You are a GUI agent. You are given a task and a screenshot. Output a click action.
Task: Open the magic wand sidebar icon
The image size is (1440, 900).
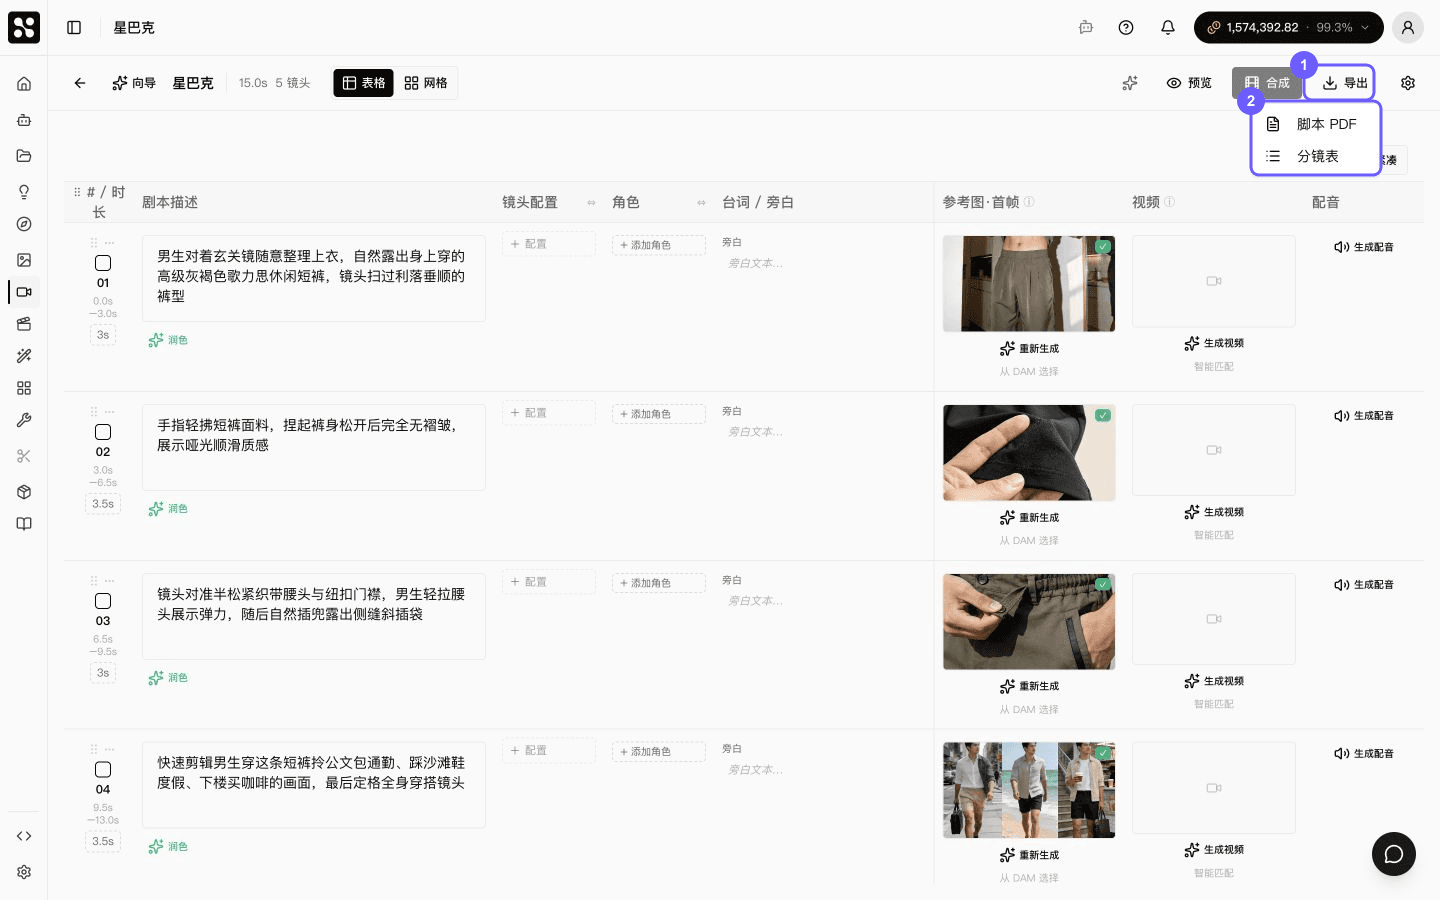(24, 356)
